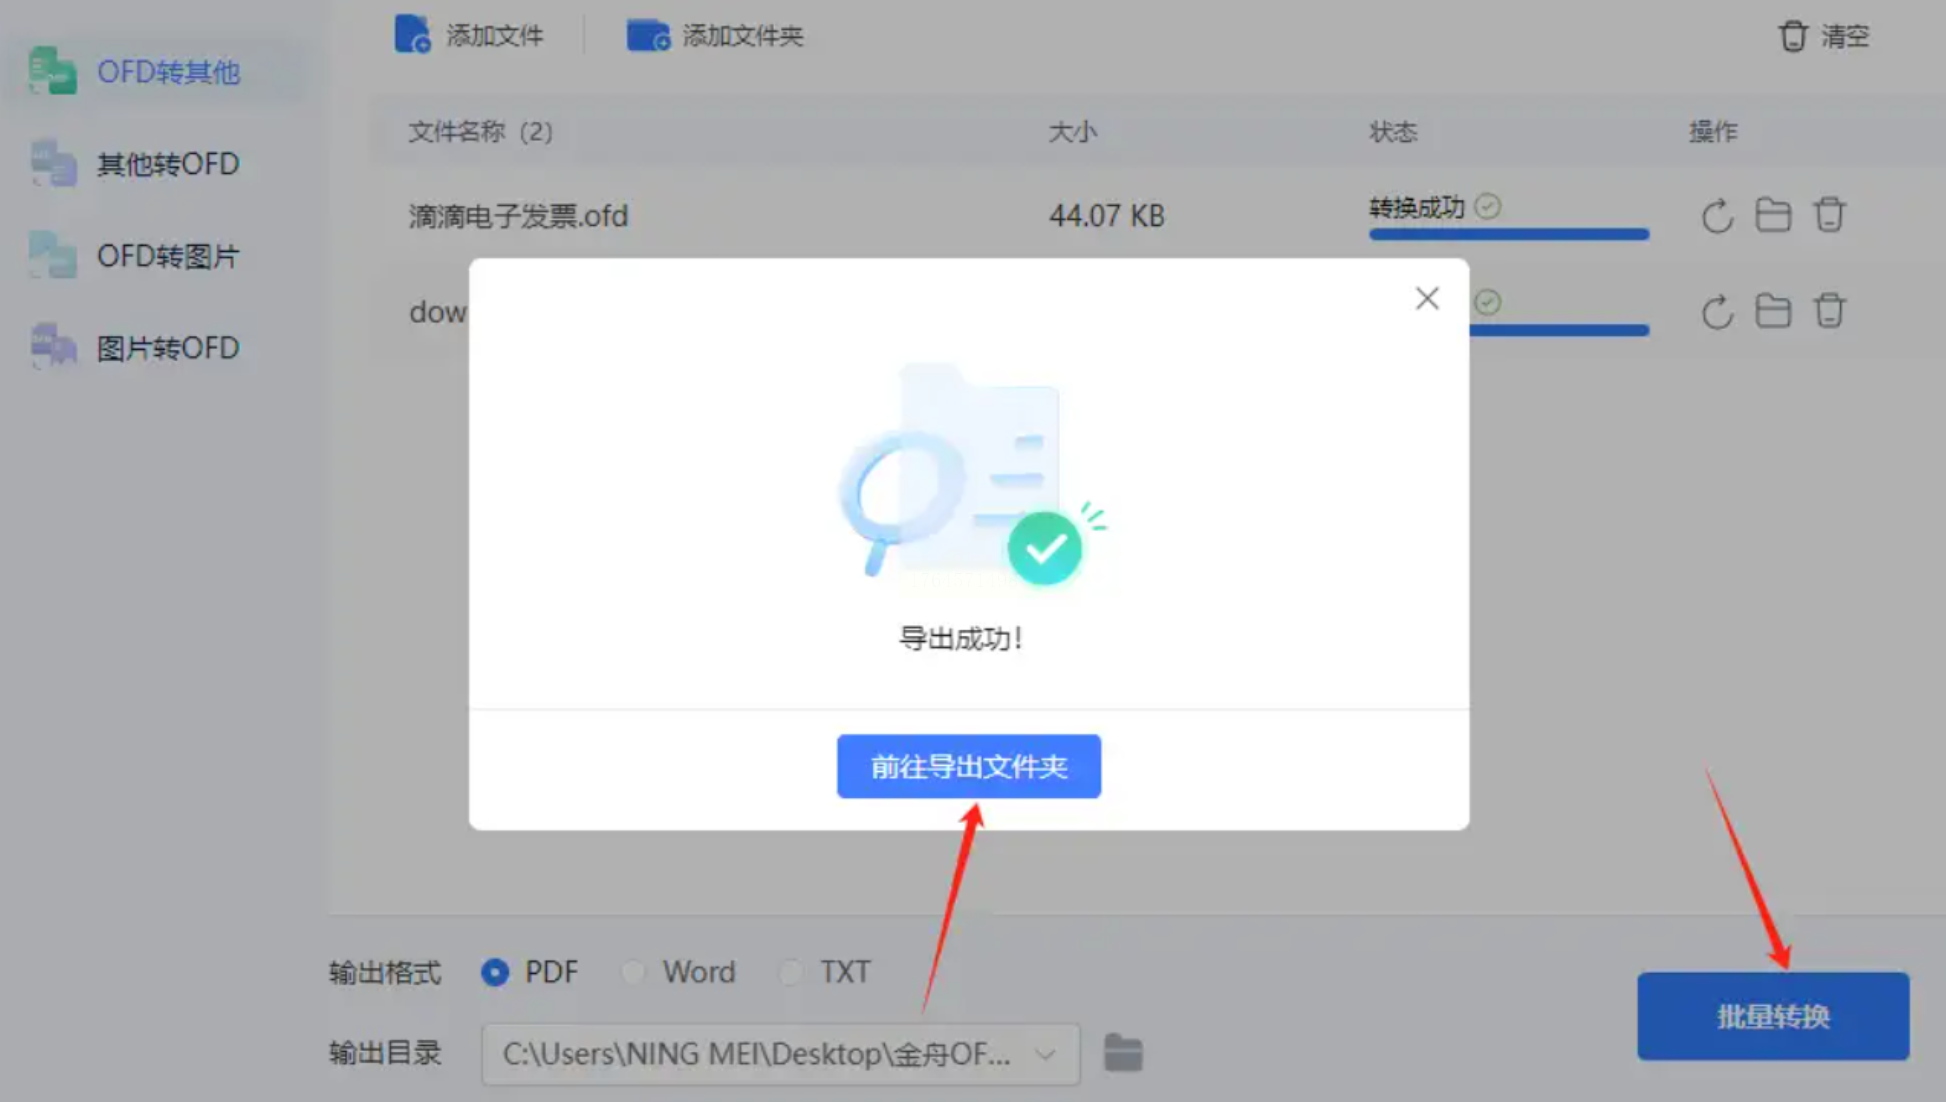This screenshot has height=1102, width=1946.
Task: Switch to OFD转其他 mode
Action: 167,72
